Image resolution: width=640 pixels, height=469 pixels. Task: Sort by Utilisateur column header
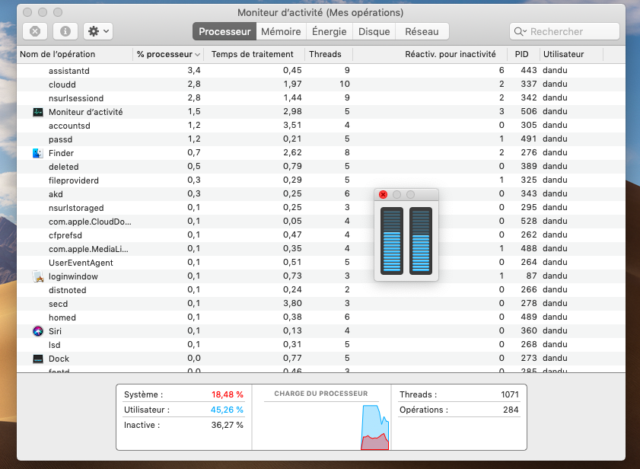pos(571,54)
